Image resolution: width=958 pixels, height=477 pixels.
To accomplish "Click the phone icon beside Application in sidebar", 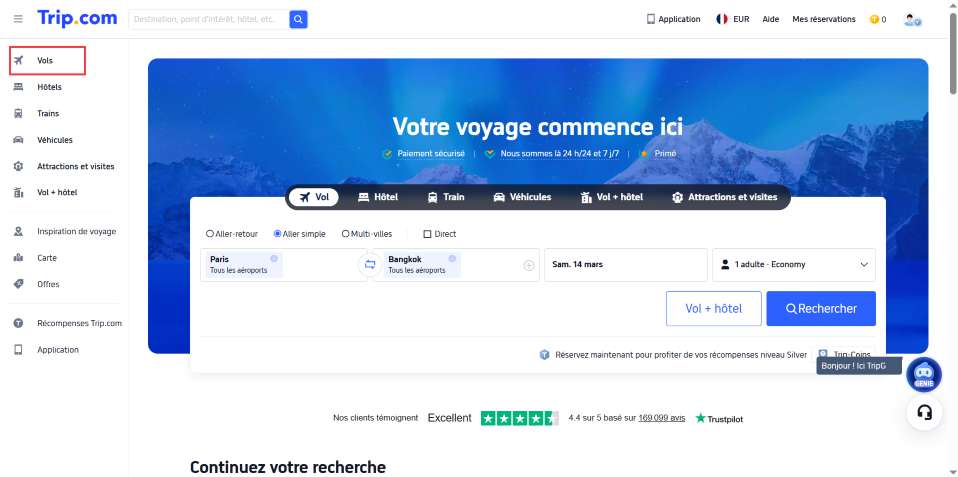I will [18, 350].
